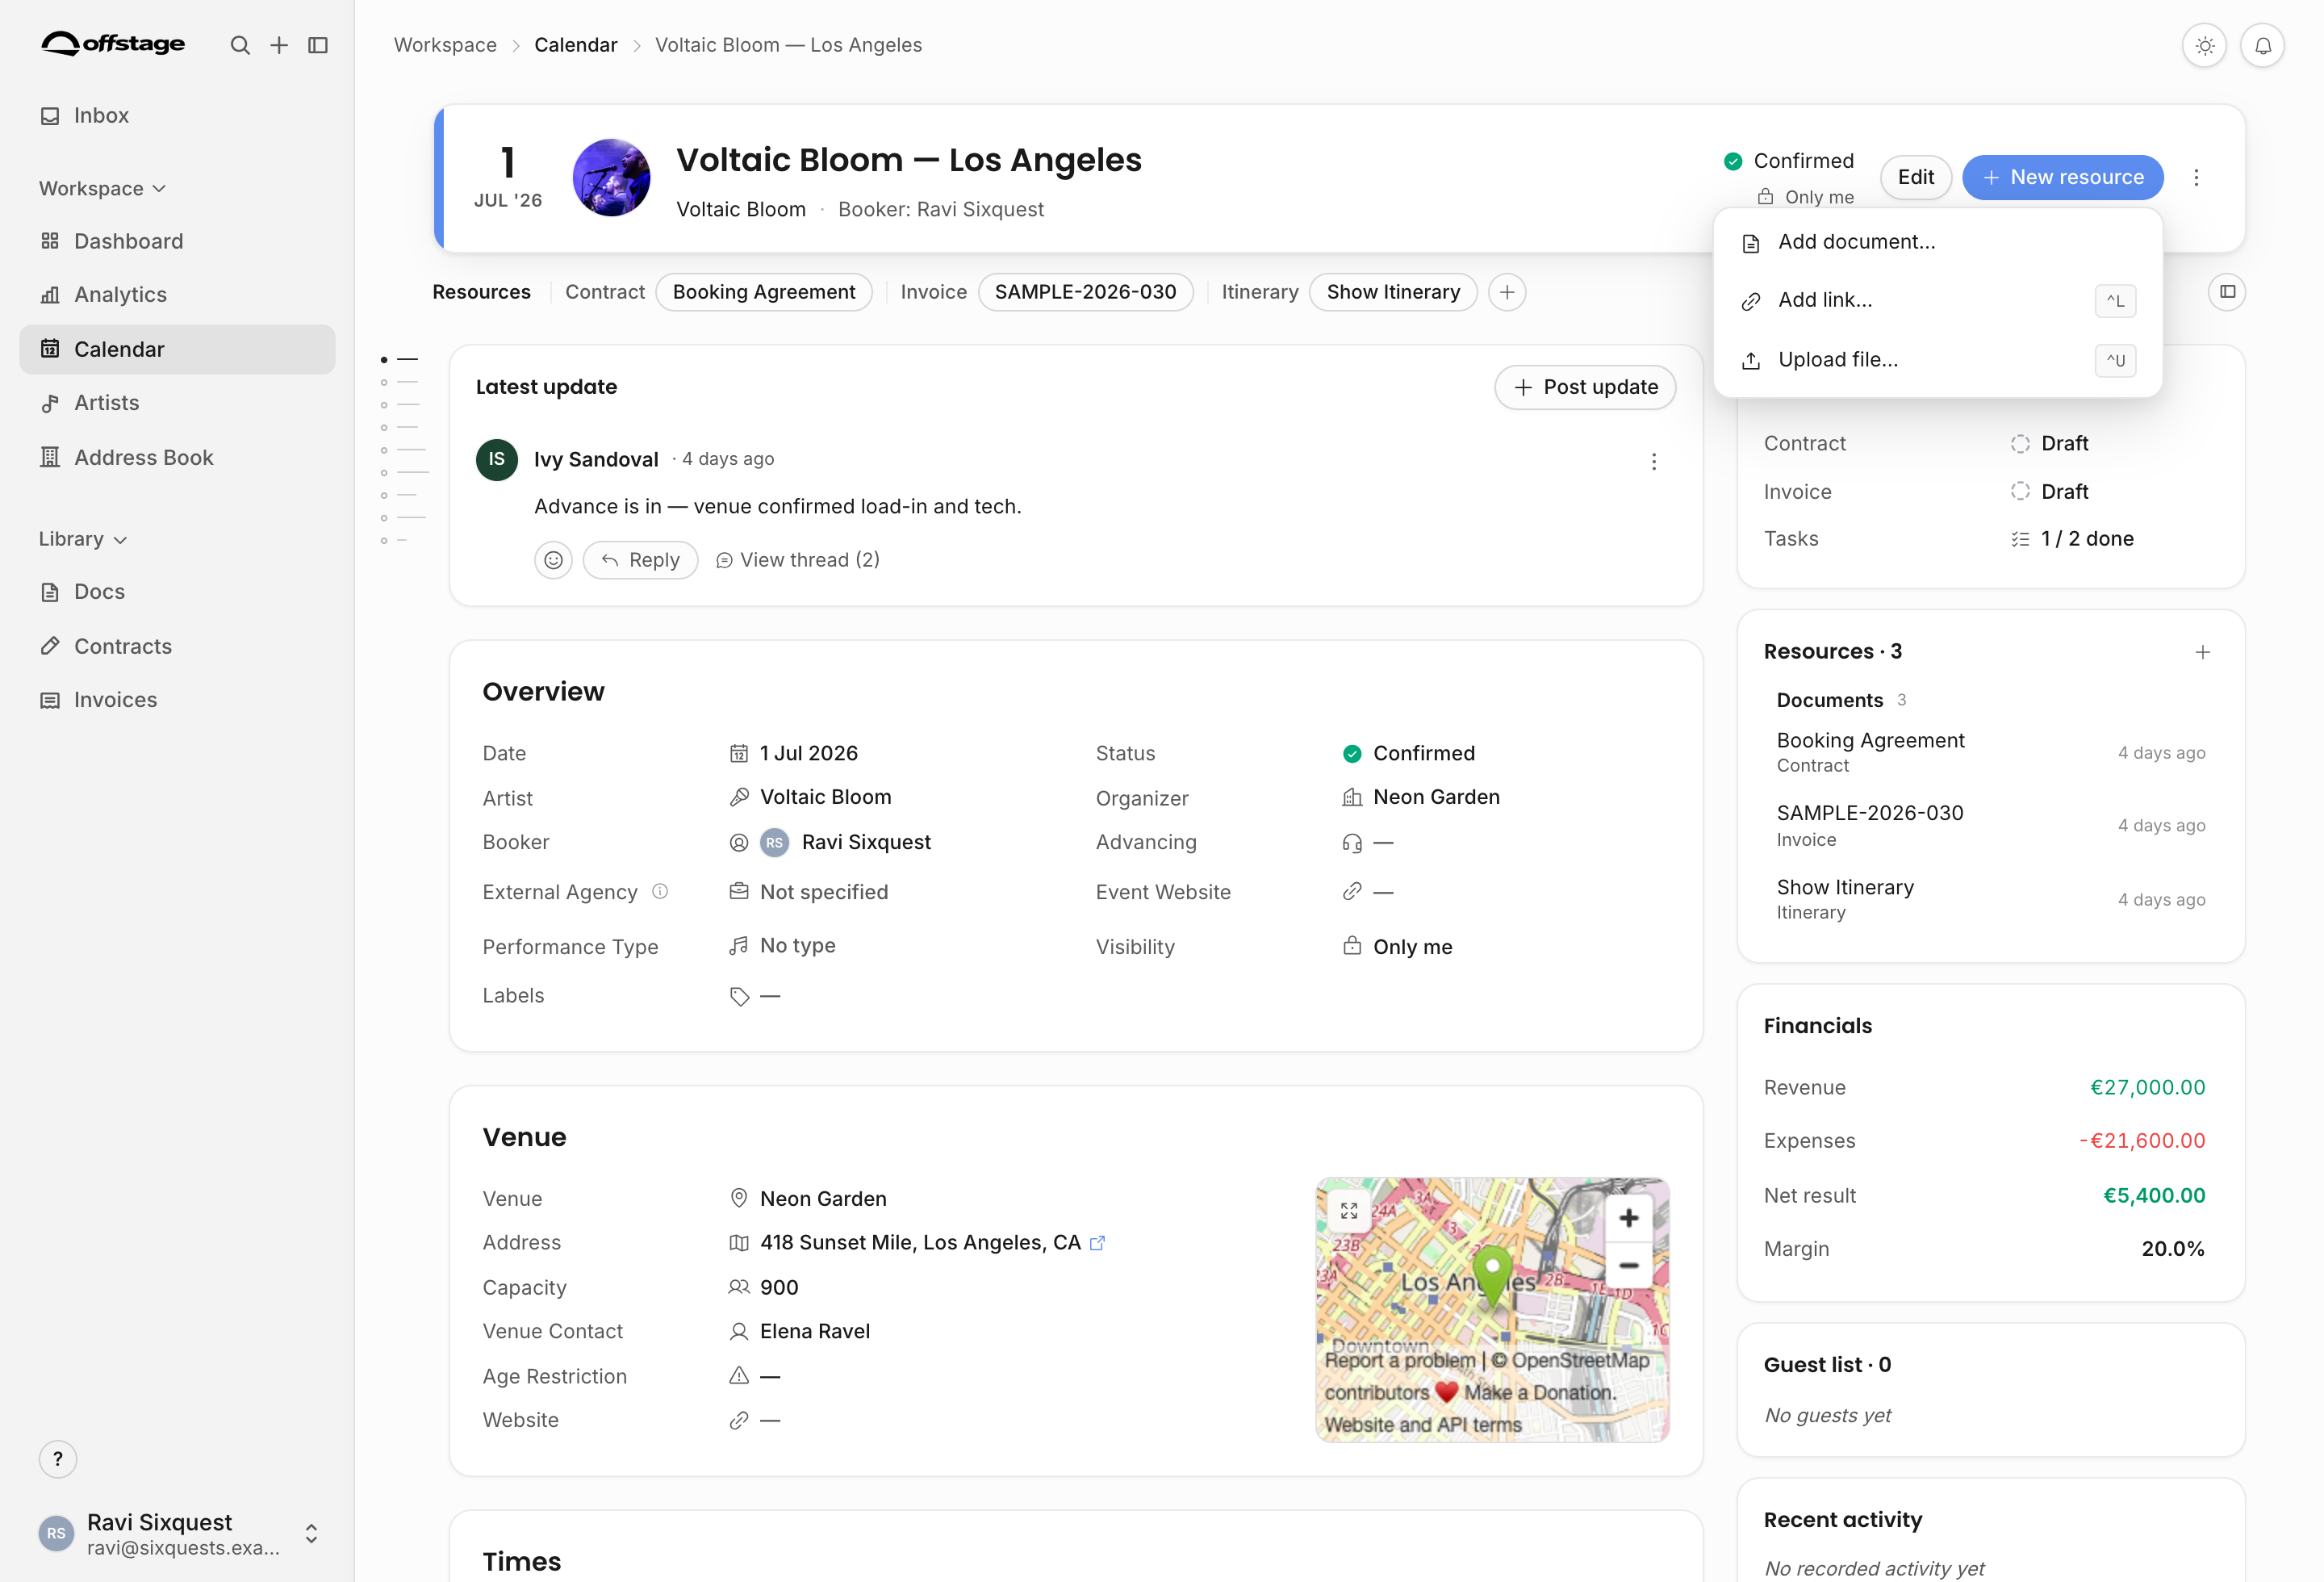Image resolution: width=2324 pixels, height=1582 pixels.
Task: Open Analytics page
Action: [177, 294]
